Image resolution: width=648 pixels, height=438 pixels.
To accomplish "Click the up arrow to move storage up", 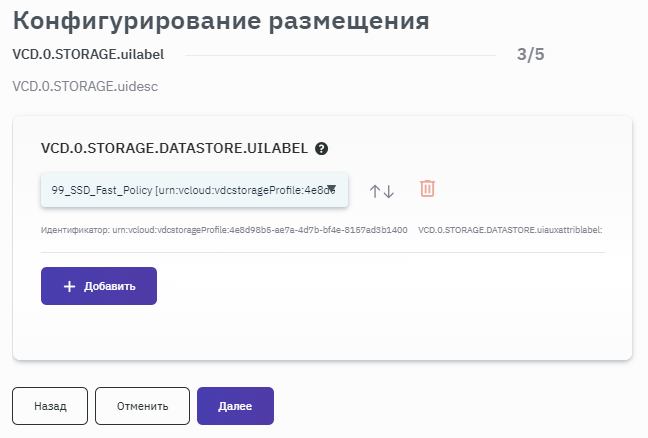I will tap(375, 191).
